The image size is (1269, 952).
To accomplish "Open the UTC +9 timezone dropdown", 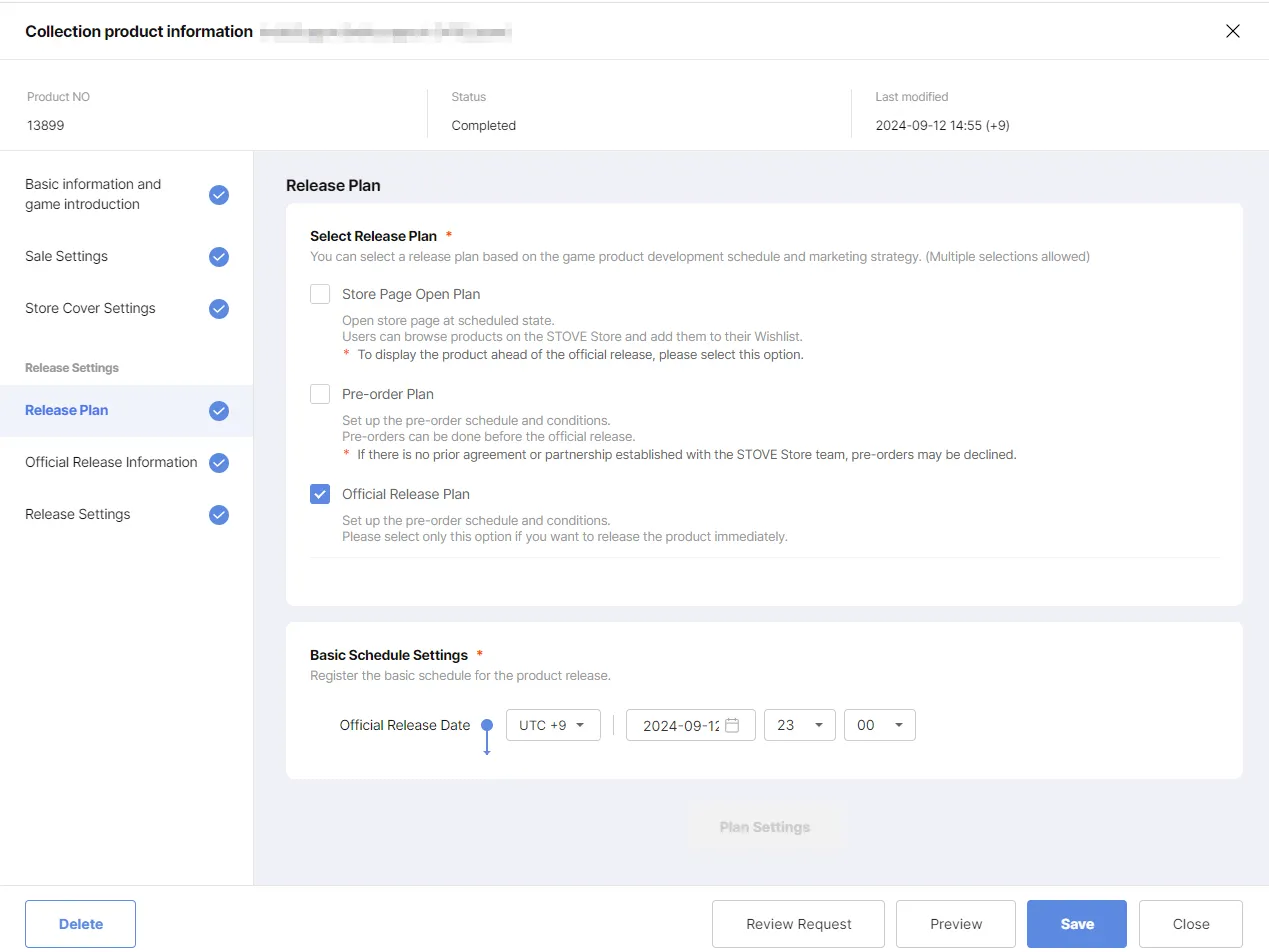I will point(553,725).
